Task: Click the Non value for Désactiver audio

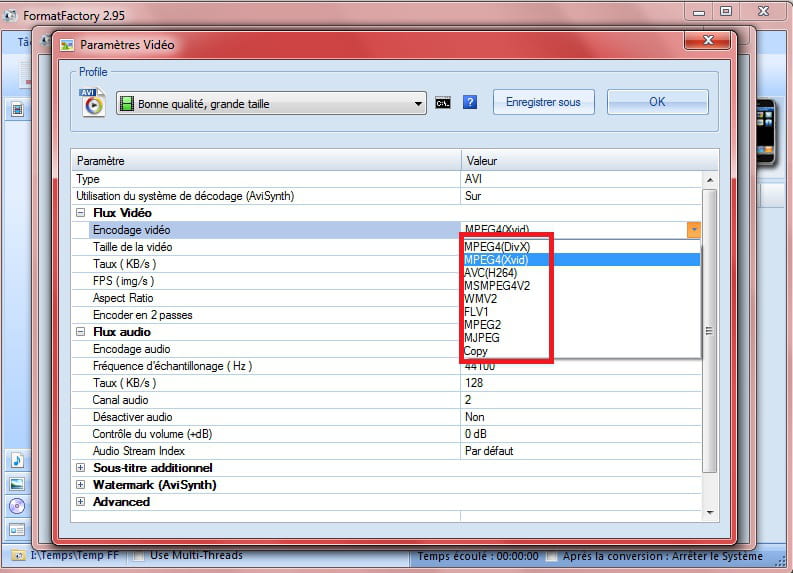Action: pos(474,417)
